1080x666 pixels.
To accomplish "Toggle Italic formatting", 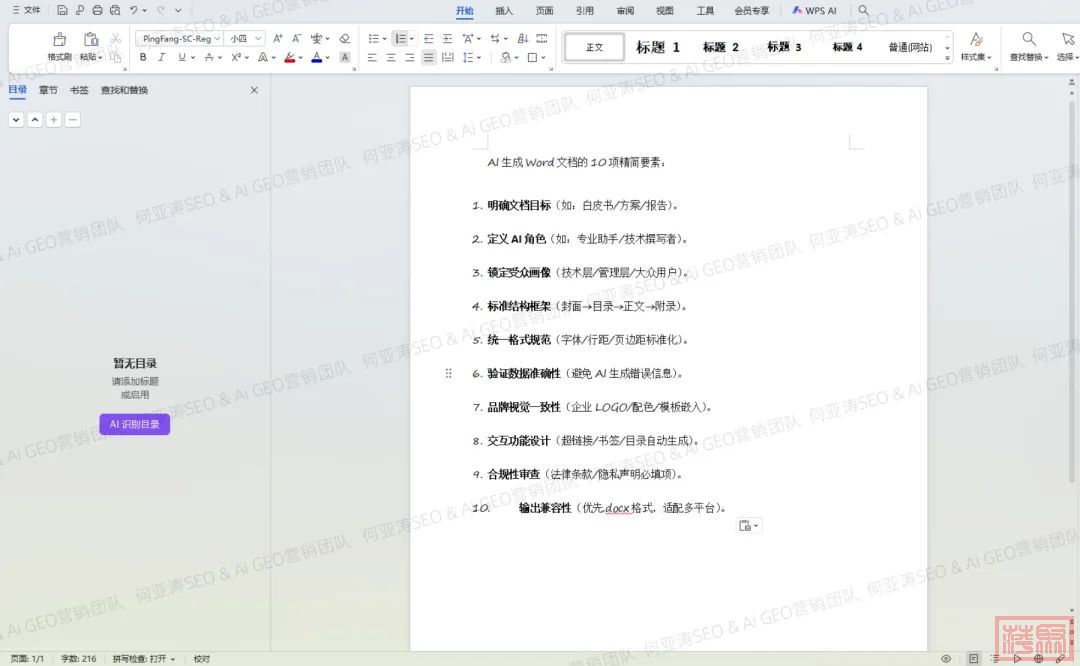I will [162, 58].
